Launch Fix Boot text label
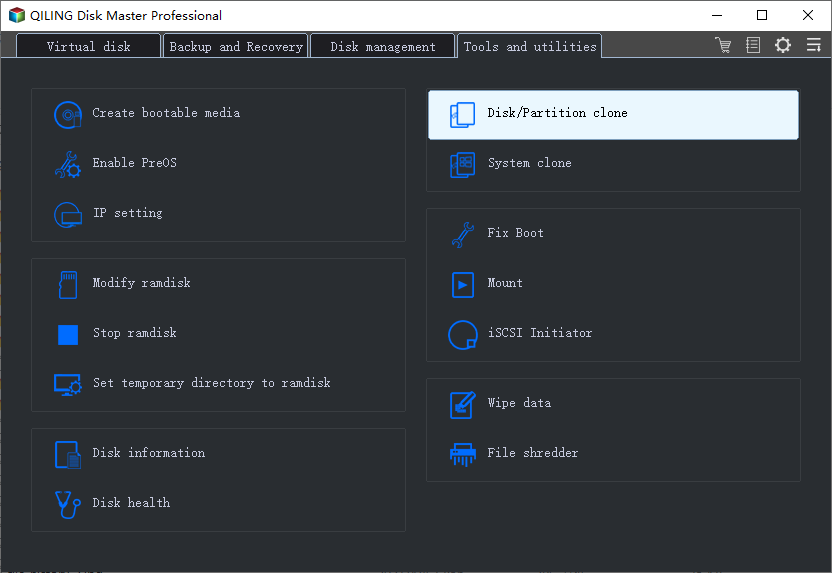This screenshot has height=573, width=832. (516, 233)
